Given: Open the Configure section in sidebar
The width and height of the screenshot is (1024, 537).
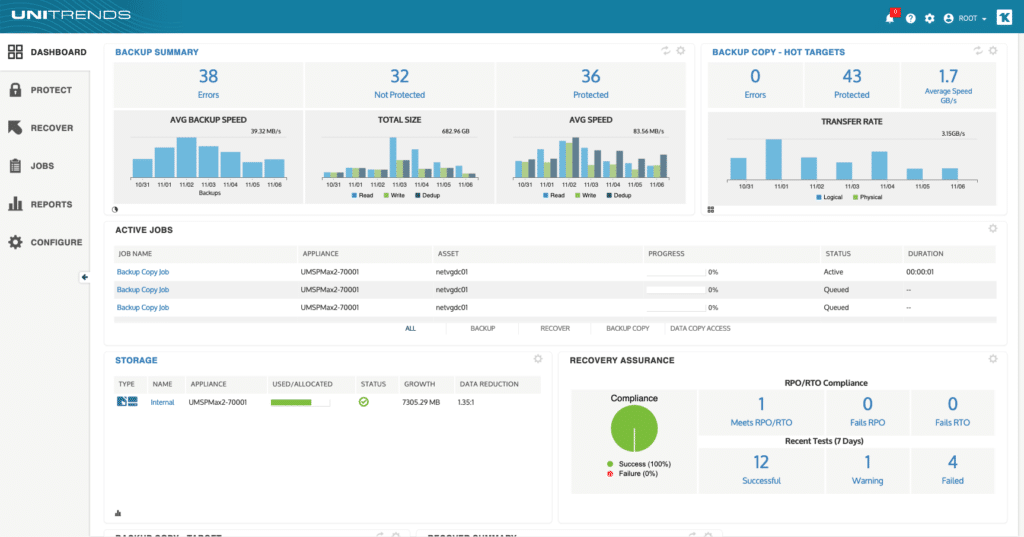Looking at the screenshot, I should (x=45, y=242).
